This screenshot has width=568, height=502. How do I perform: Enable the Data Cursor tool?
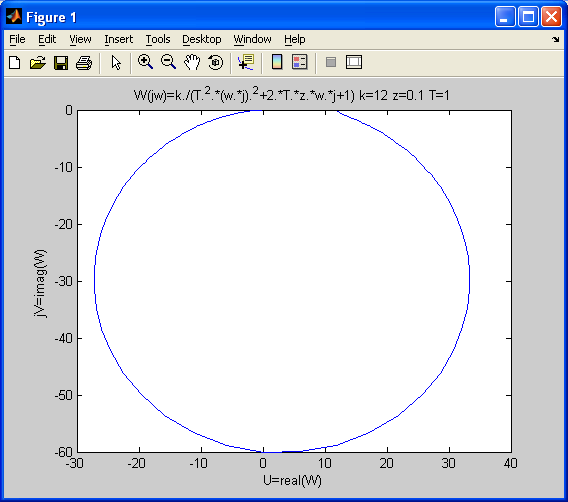(246, 62)
